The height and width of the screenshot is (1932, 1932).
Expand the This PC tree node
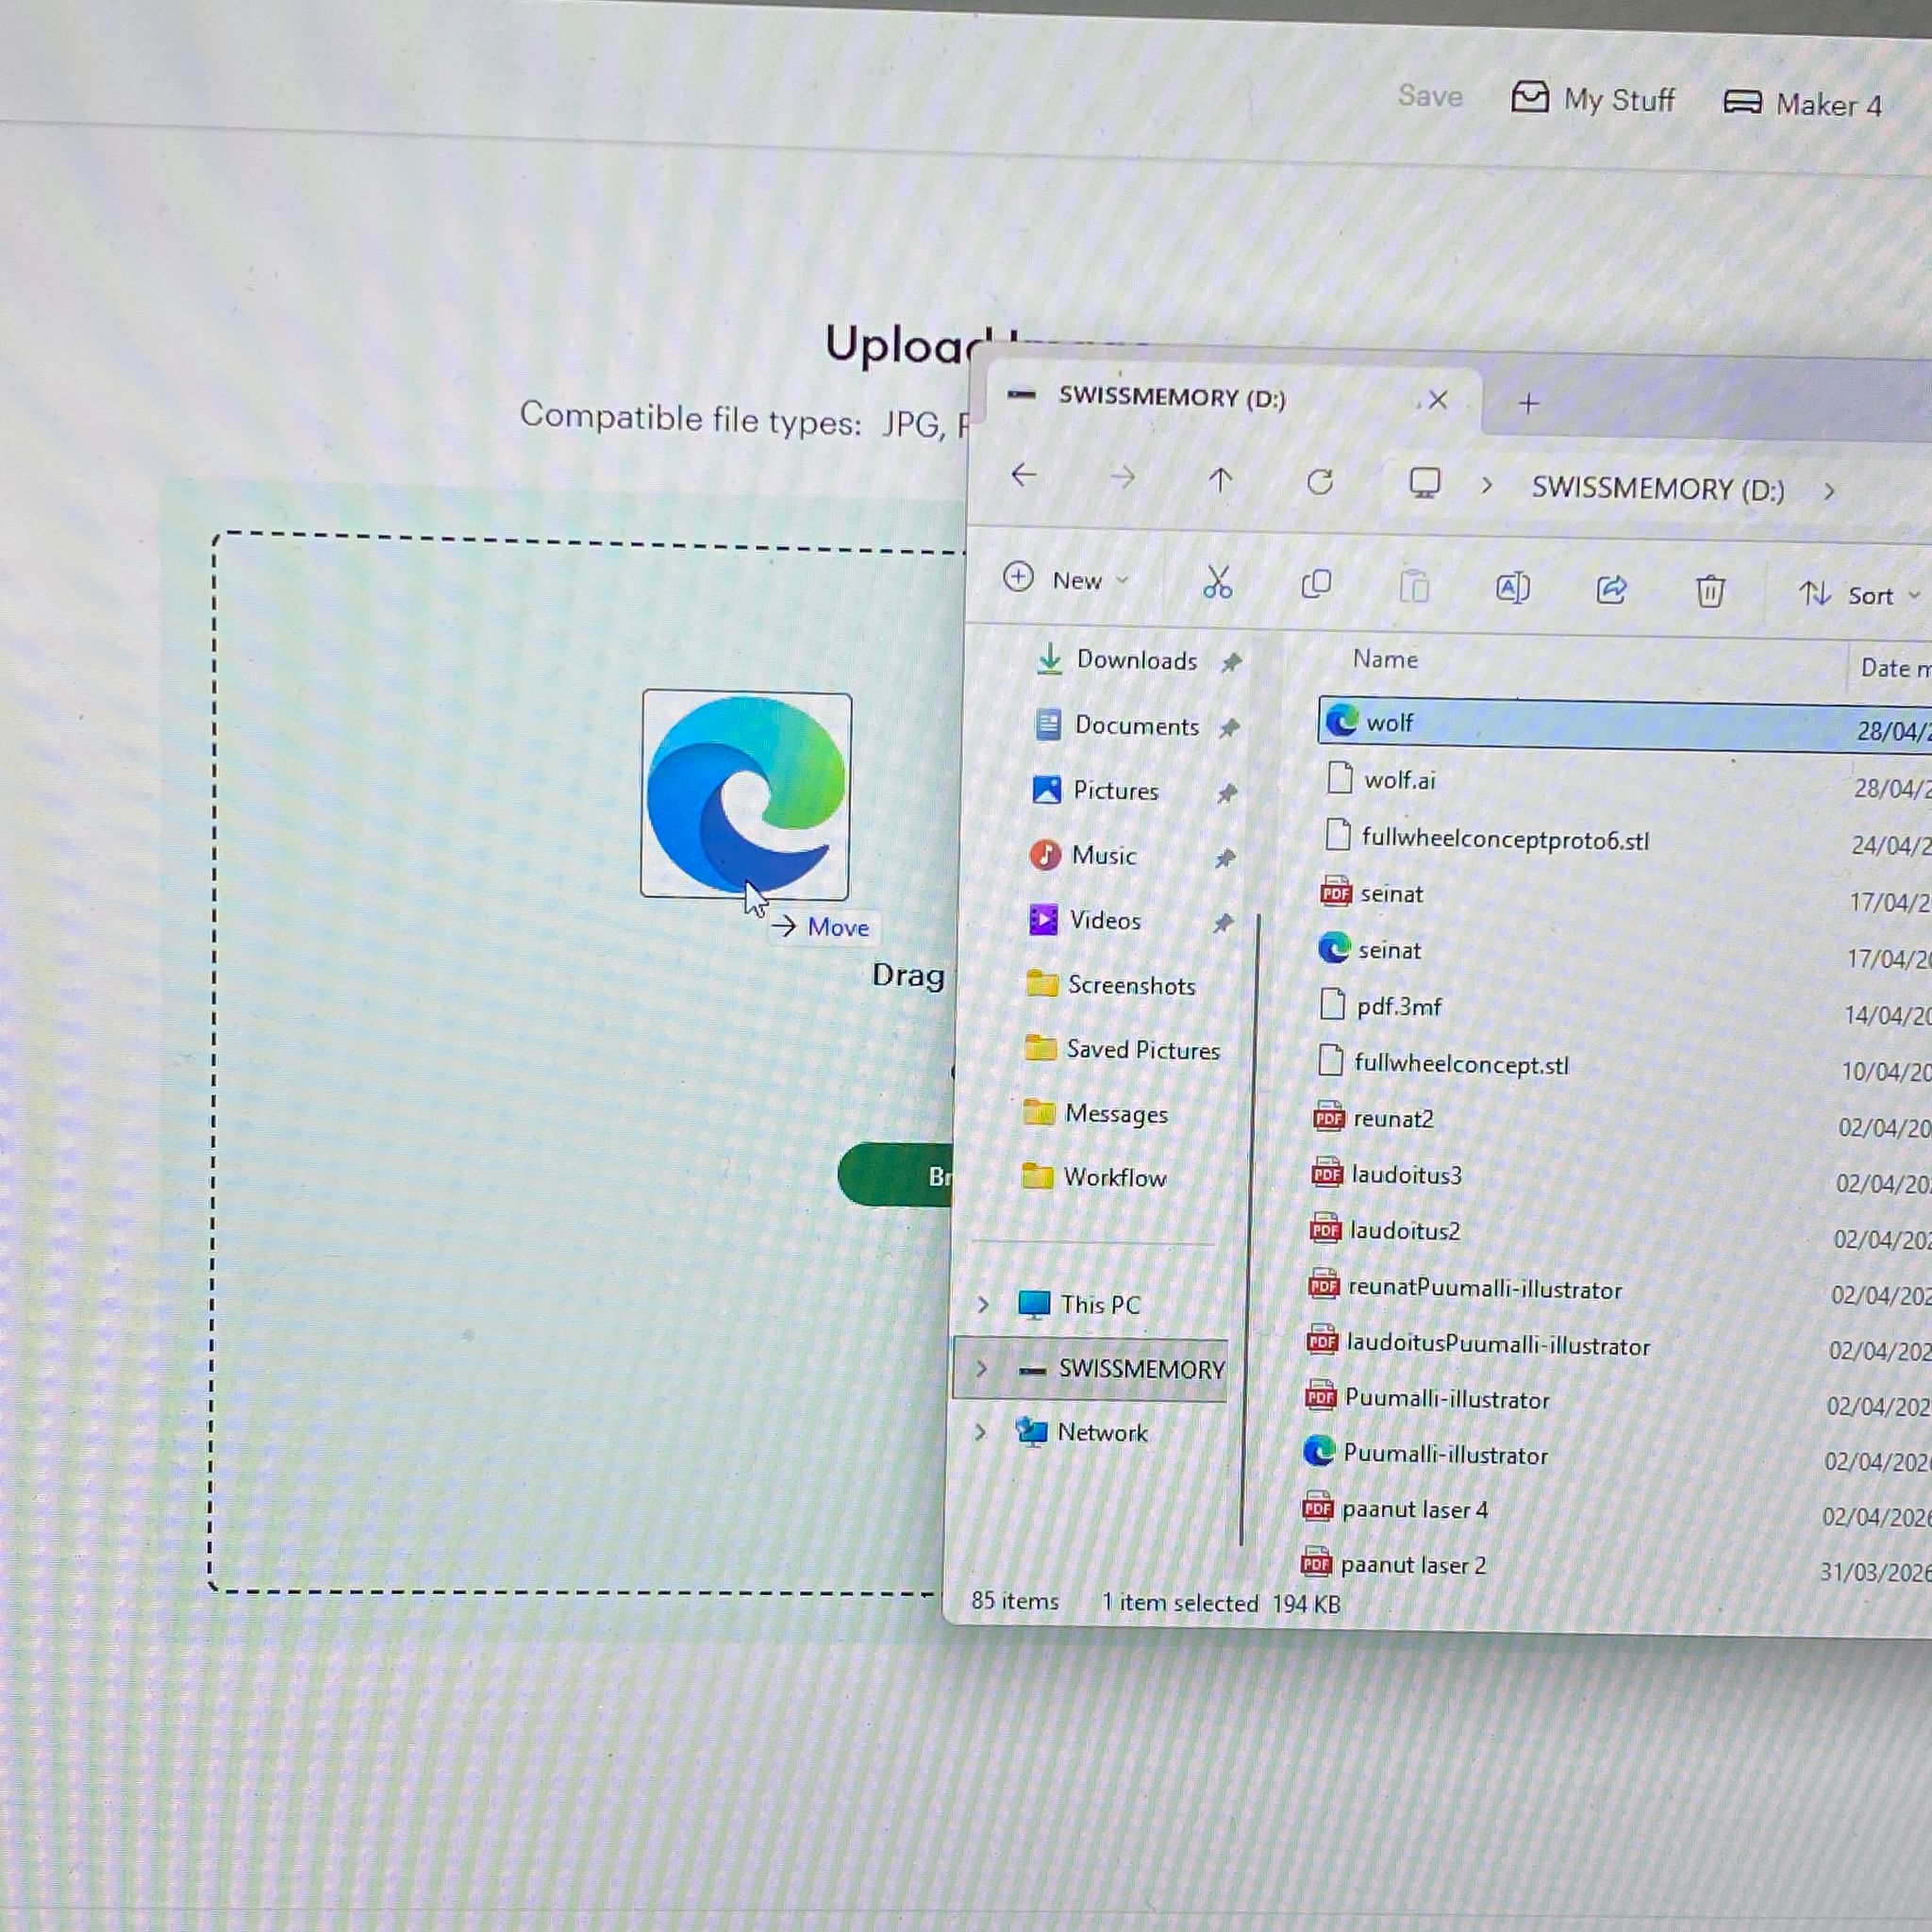[x=983, y=1304]
